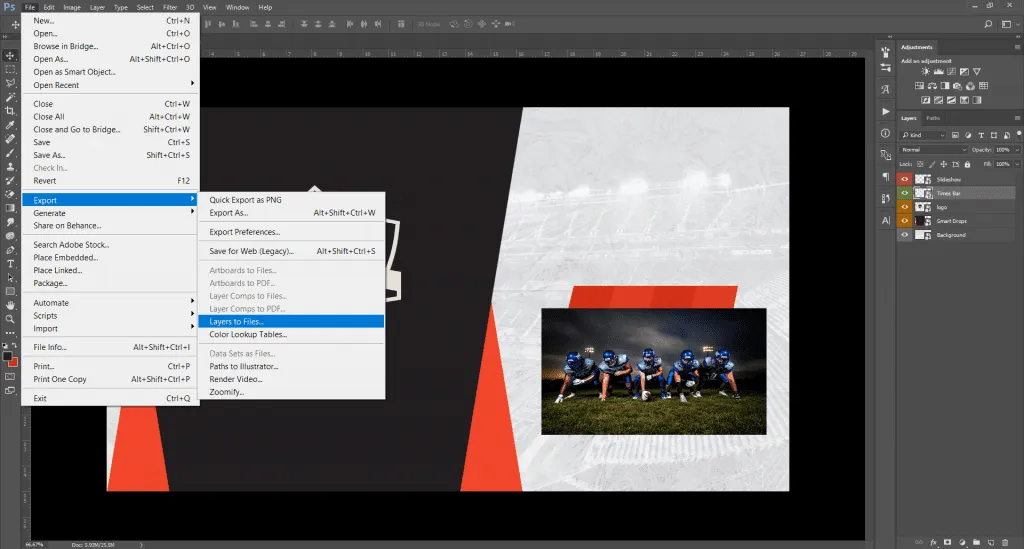Viewport: 1024px width, 549px height.
Task: Open the Filter menu in menu bar
Action: pyautogui.click(x=169, y=7)
